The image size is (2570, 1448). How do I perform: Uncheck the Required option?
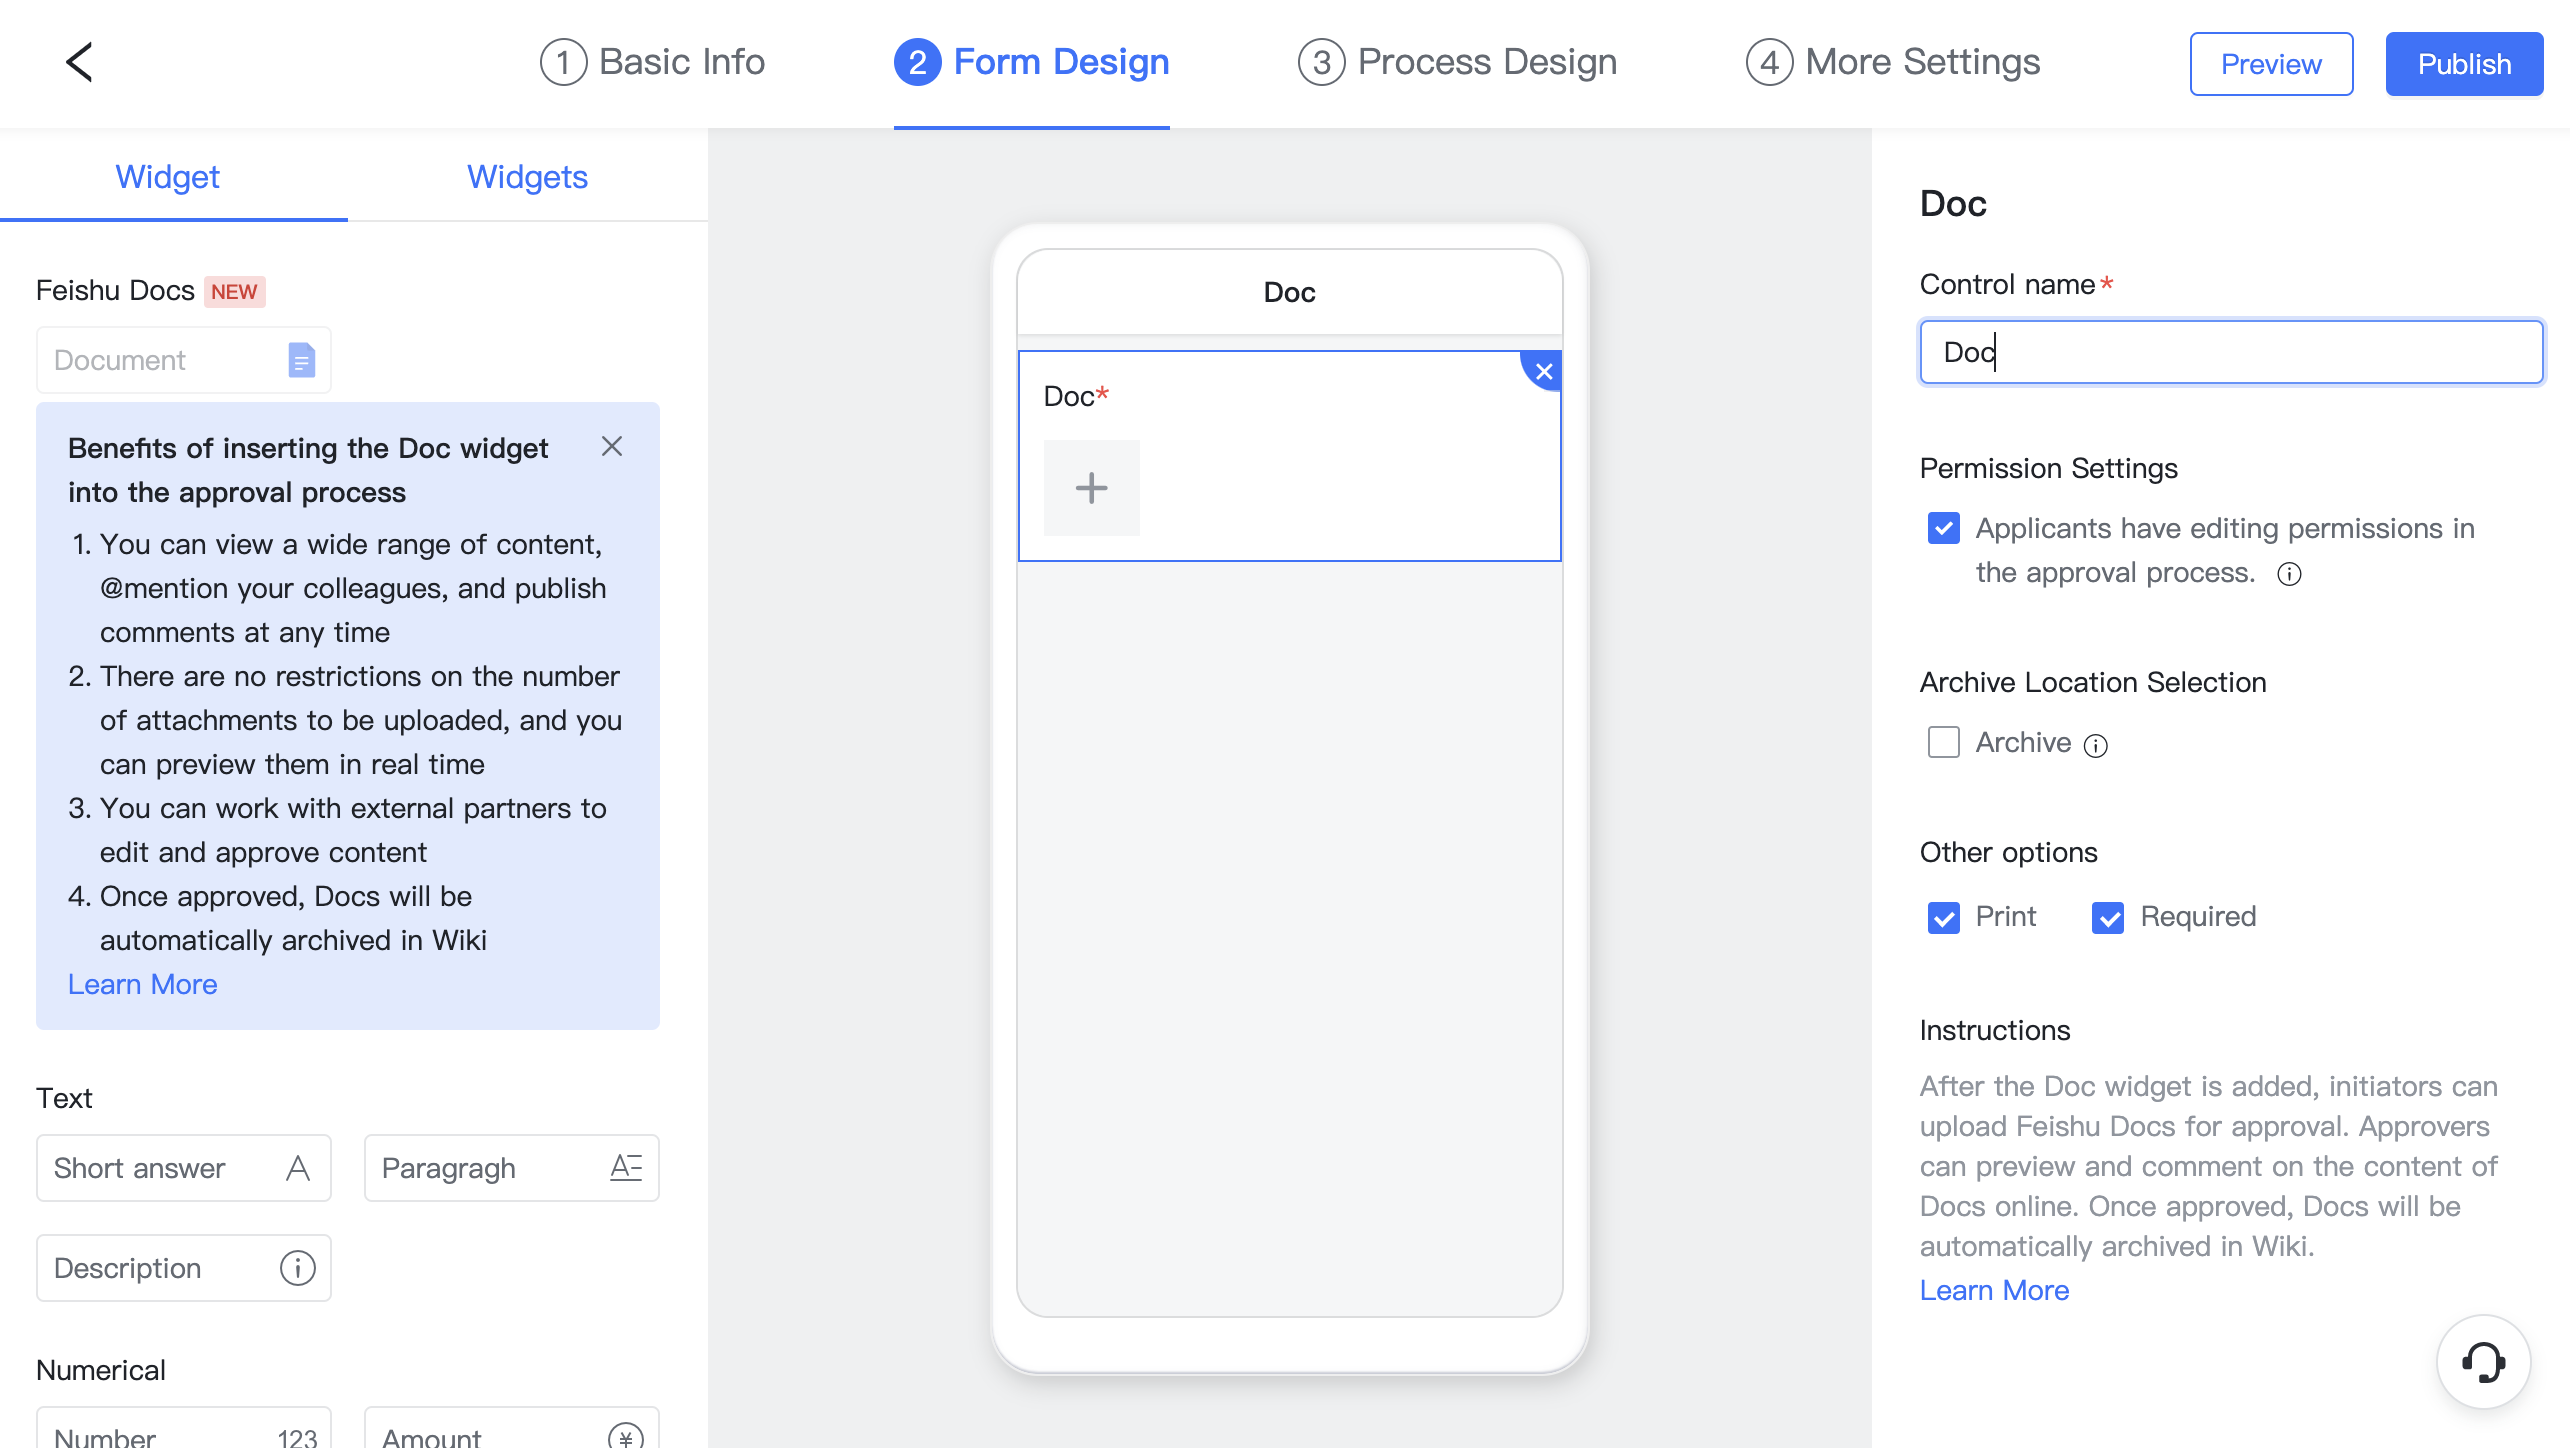point(2107,917)
